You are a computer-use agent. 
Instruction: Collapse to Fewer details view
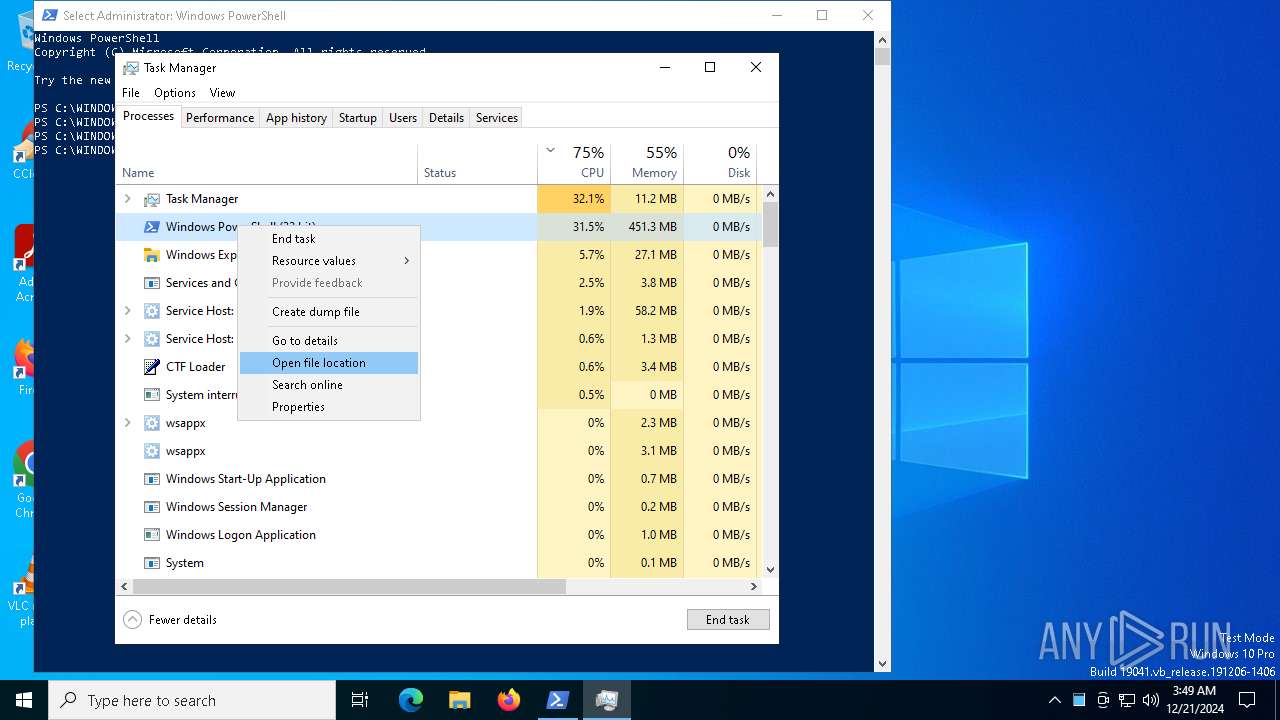[x=170, y=620]
